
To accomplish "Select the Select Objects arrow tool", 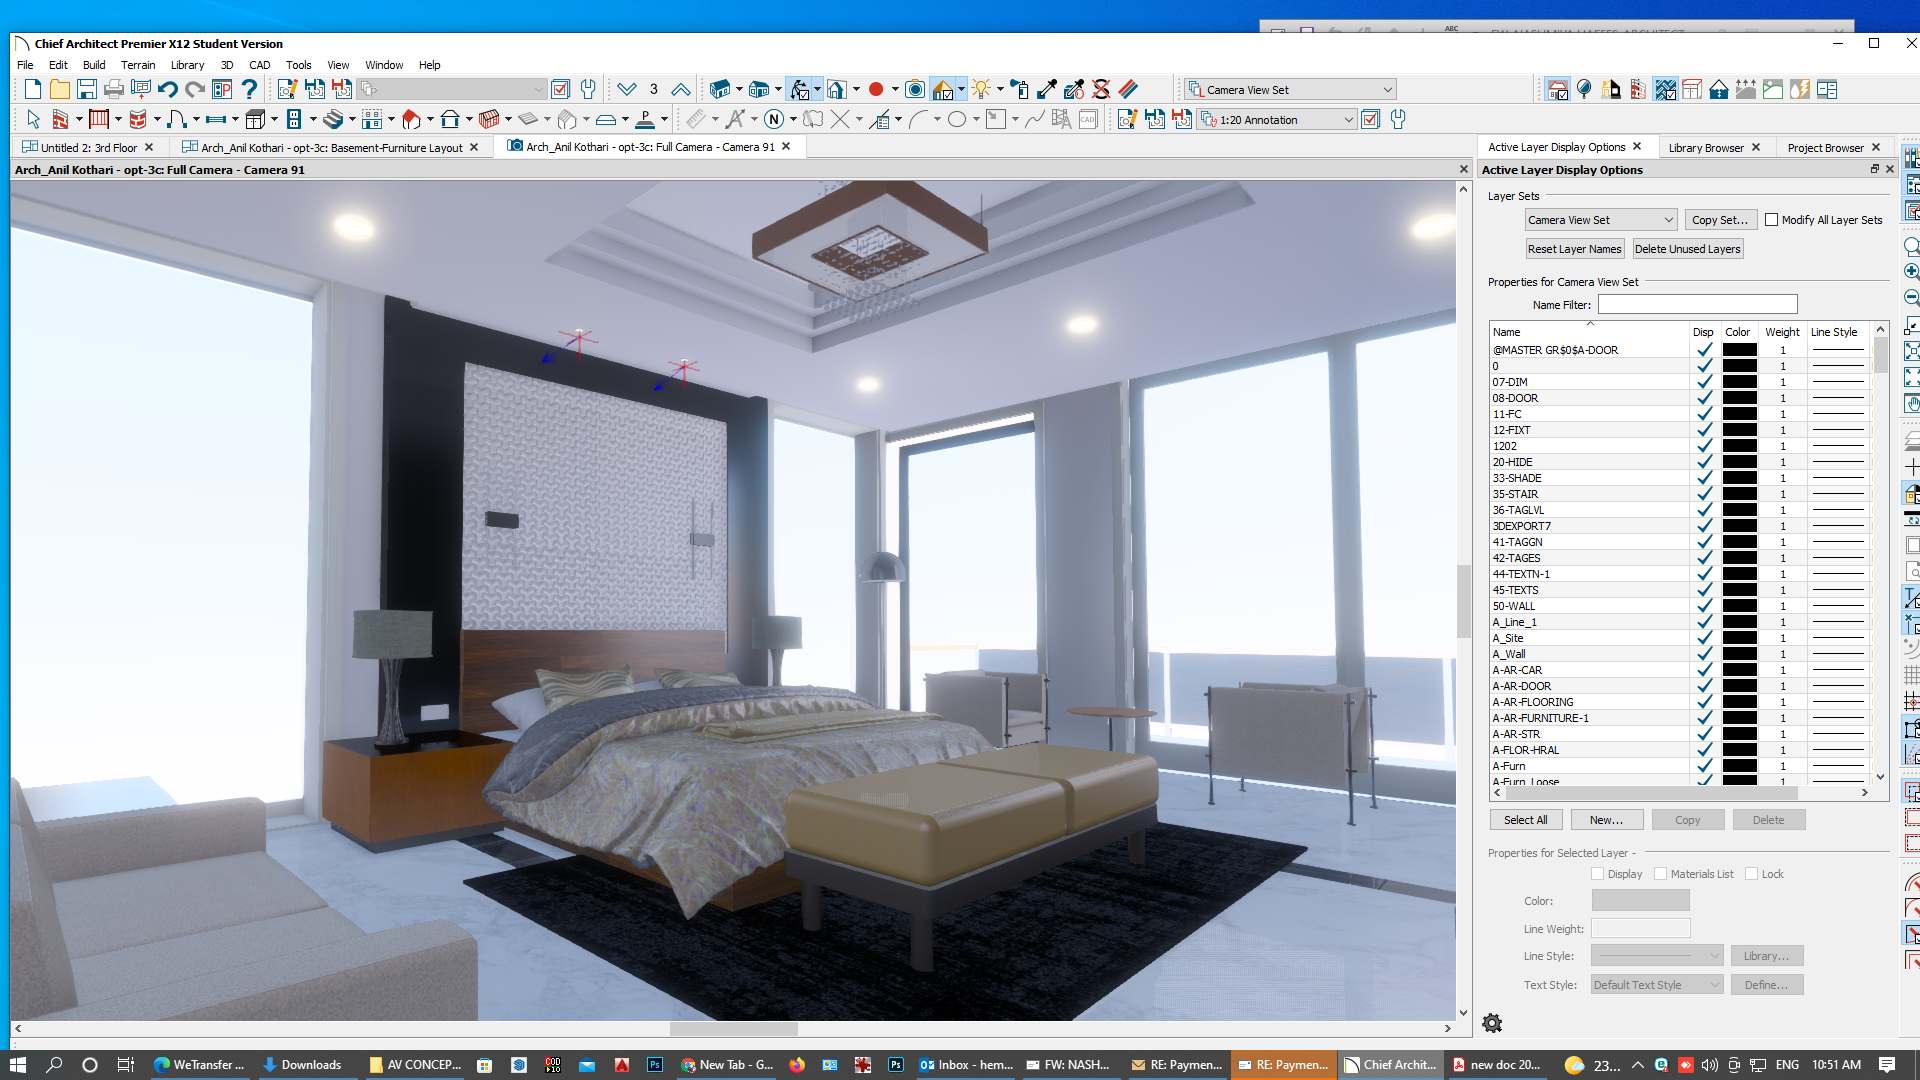I will (33, 120).
